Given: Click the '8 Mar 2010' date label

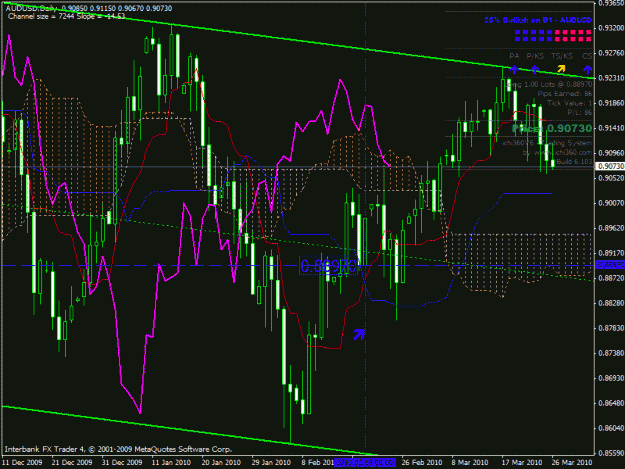Looking at the screenshot, I should pyautogui.click(x=470, y=462).
